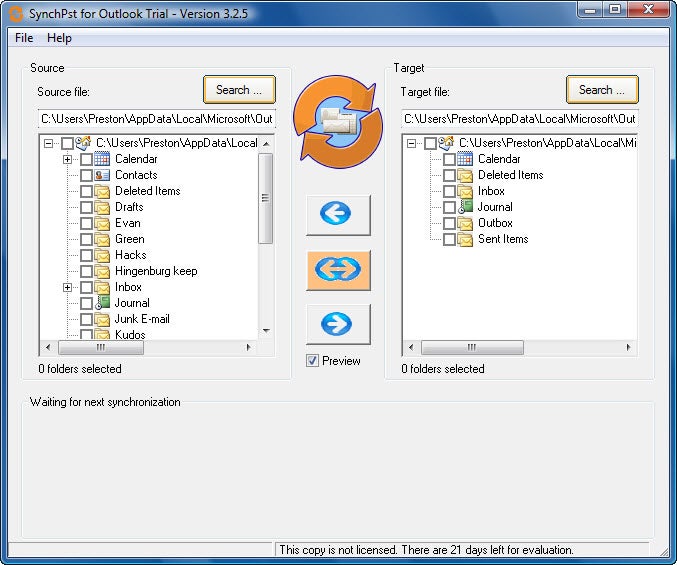Click Target tree scroll right arrow

[628, 347]
